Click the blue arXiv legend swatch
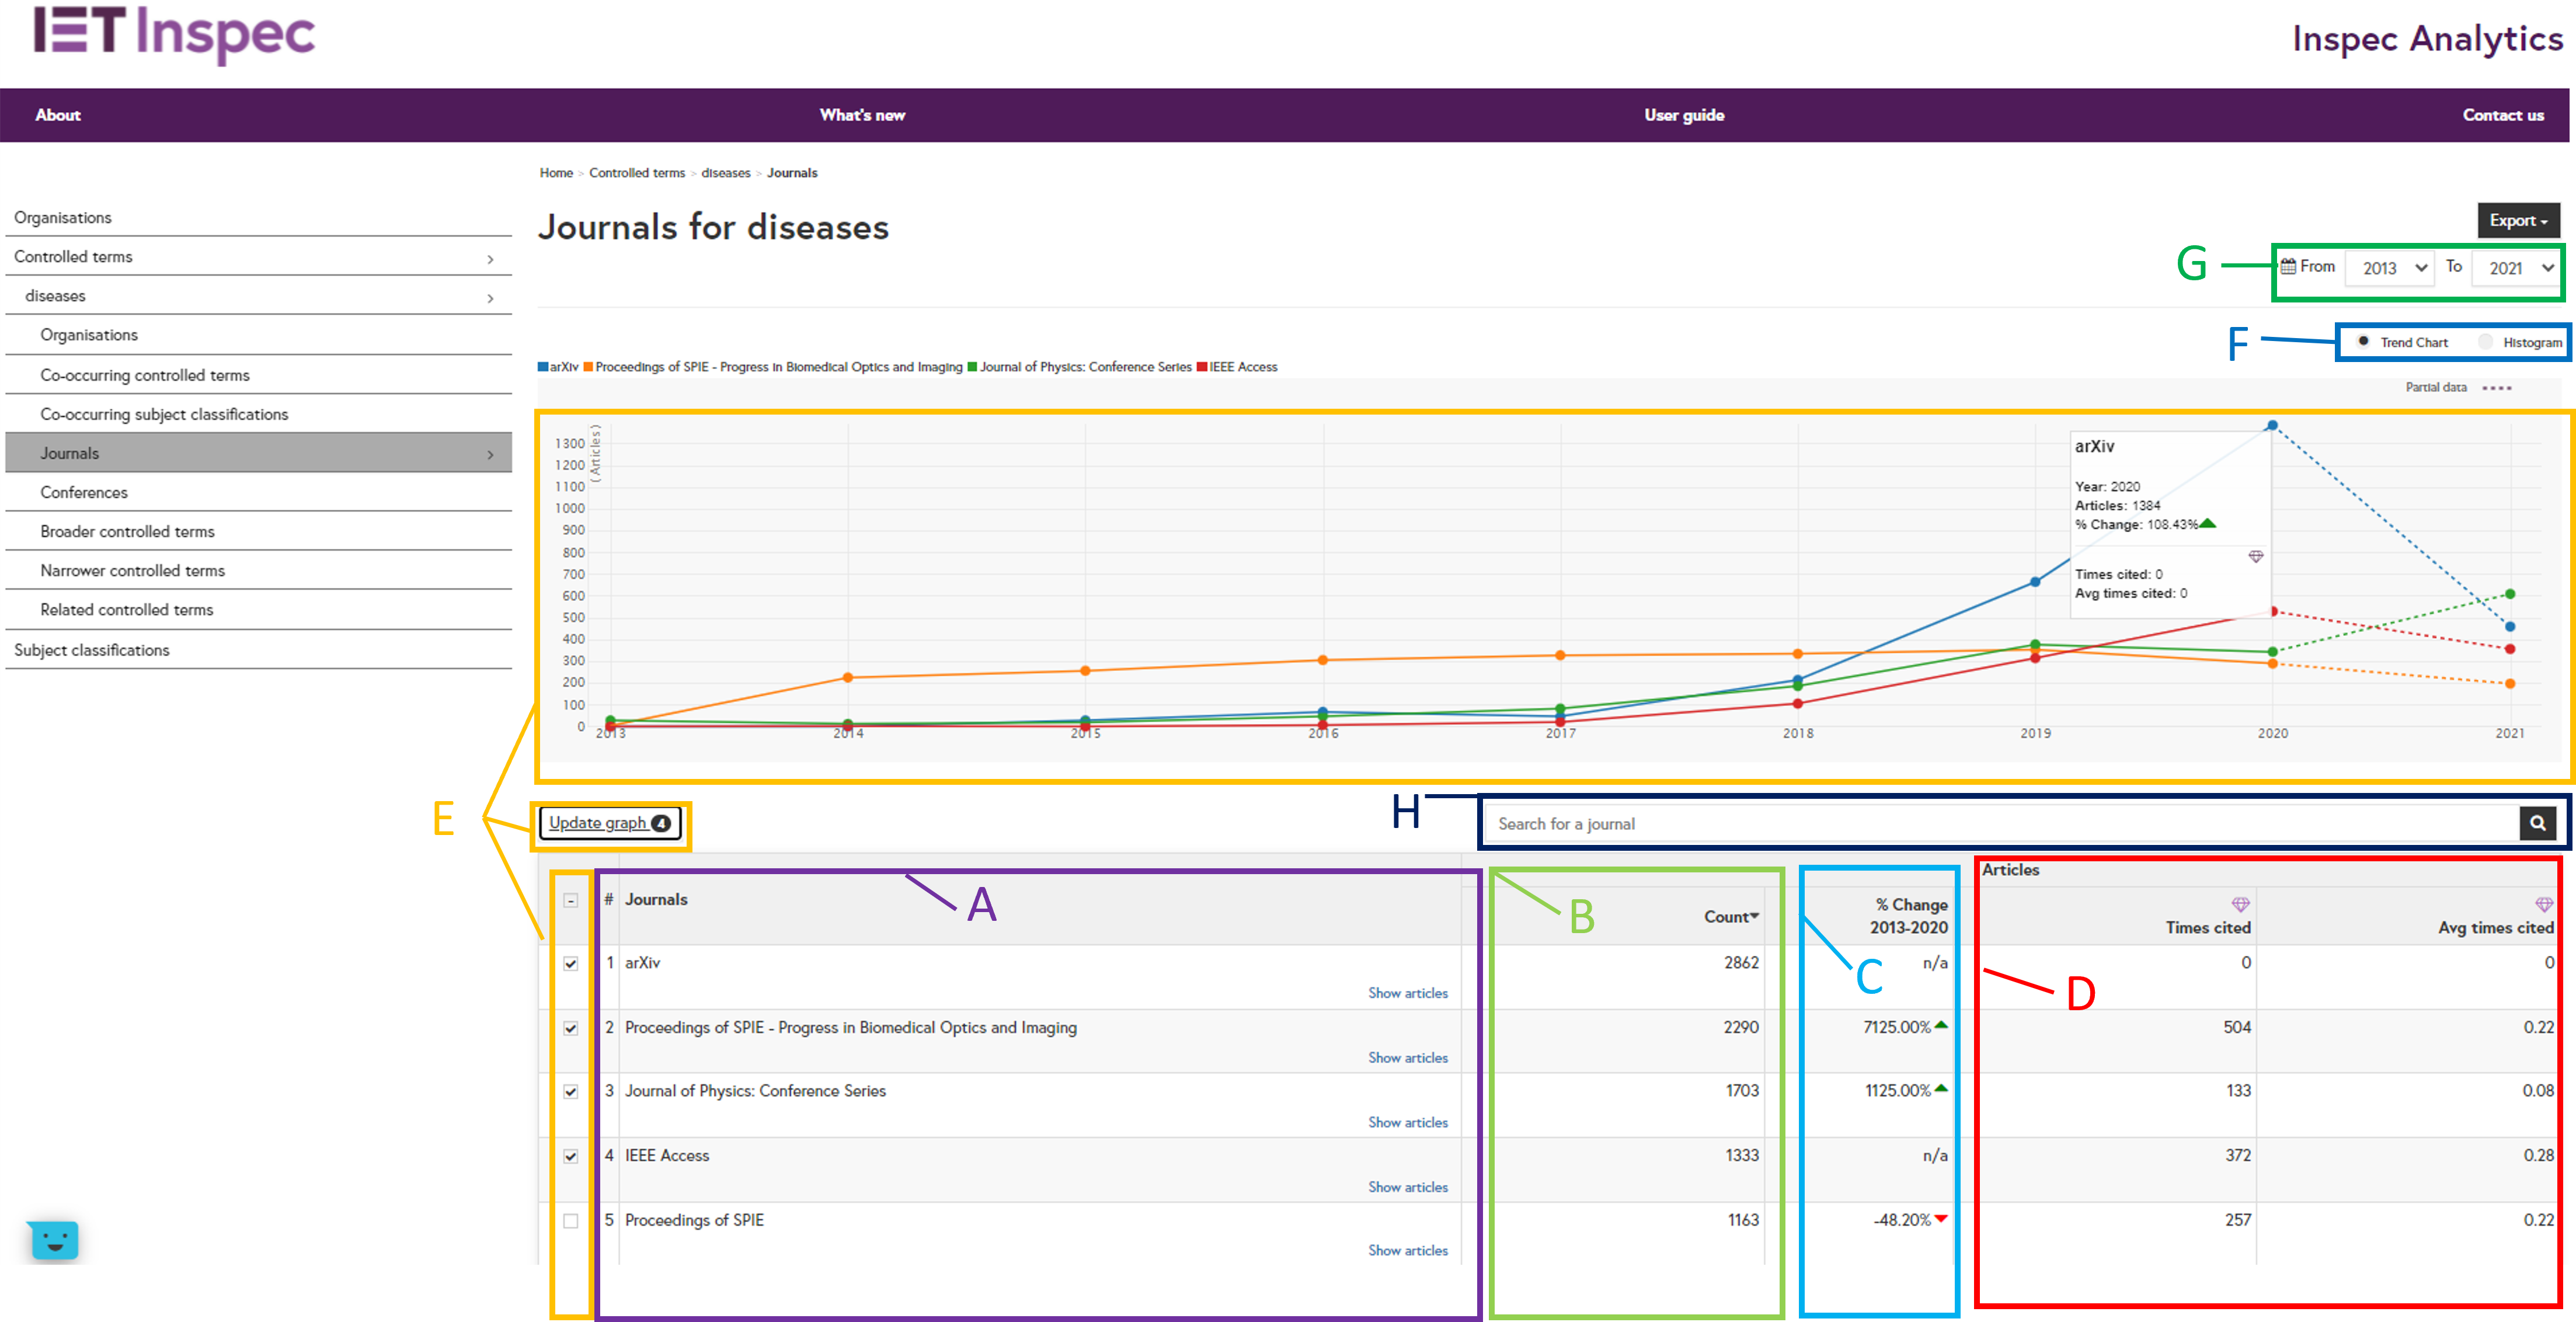The height and width of the screenshot is (1322, 2576). click(x=543, y=367)
